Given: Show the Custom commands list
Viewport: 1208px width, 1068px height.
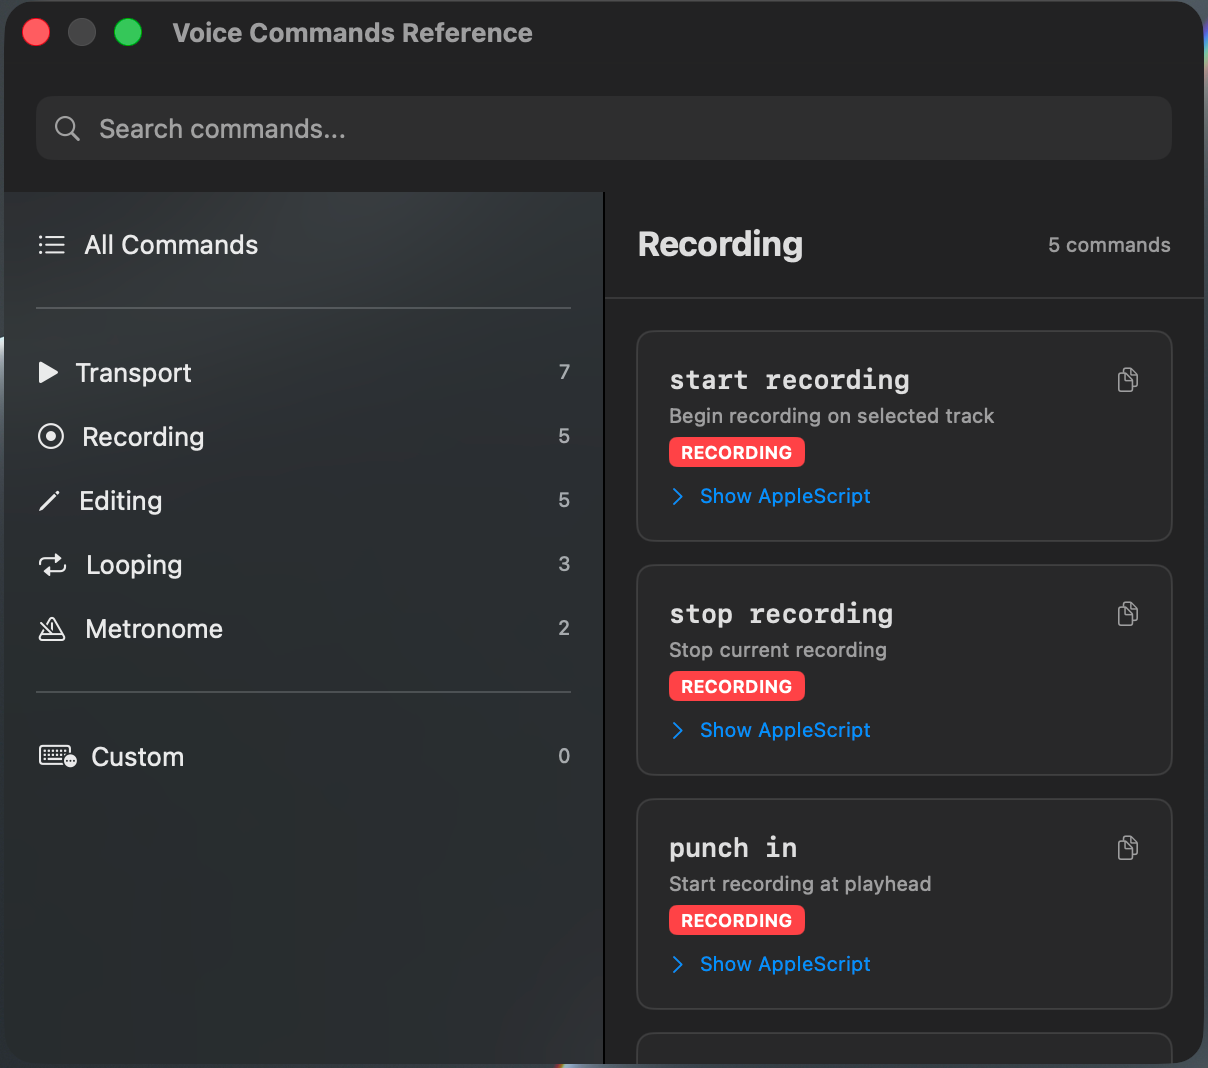Looking at the screenshot, I should coord(137,756).
